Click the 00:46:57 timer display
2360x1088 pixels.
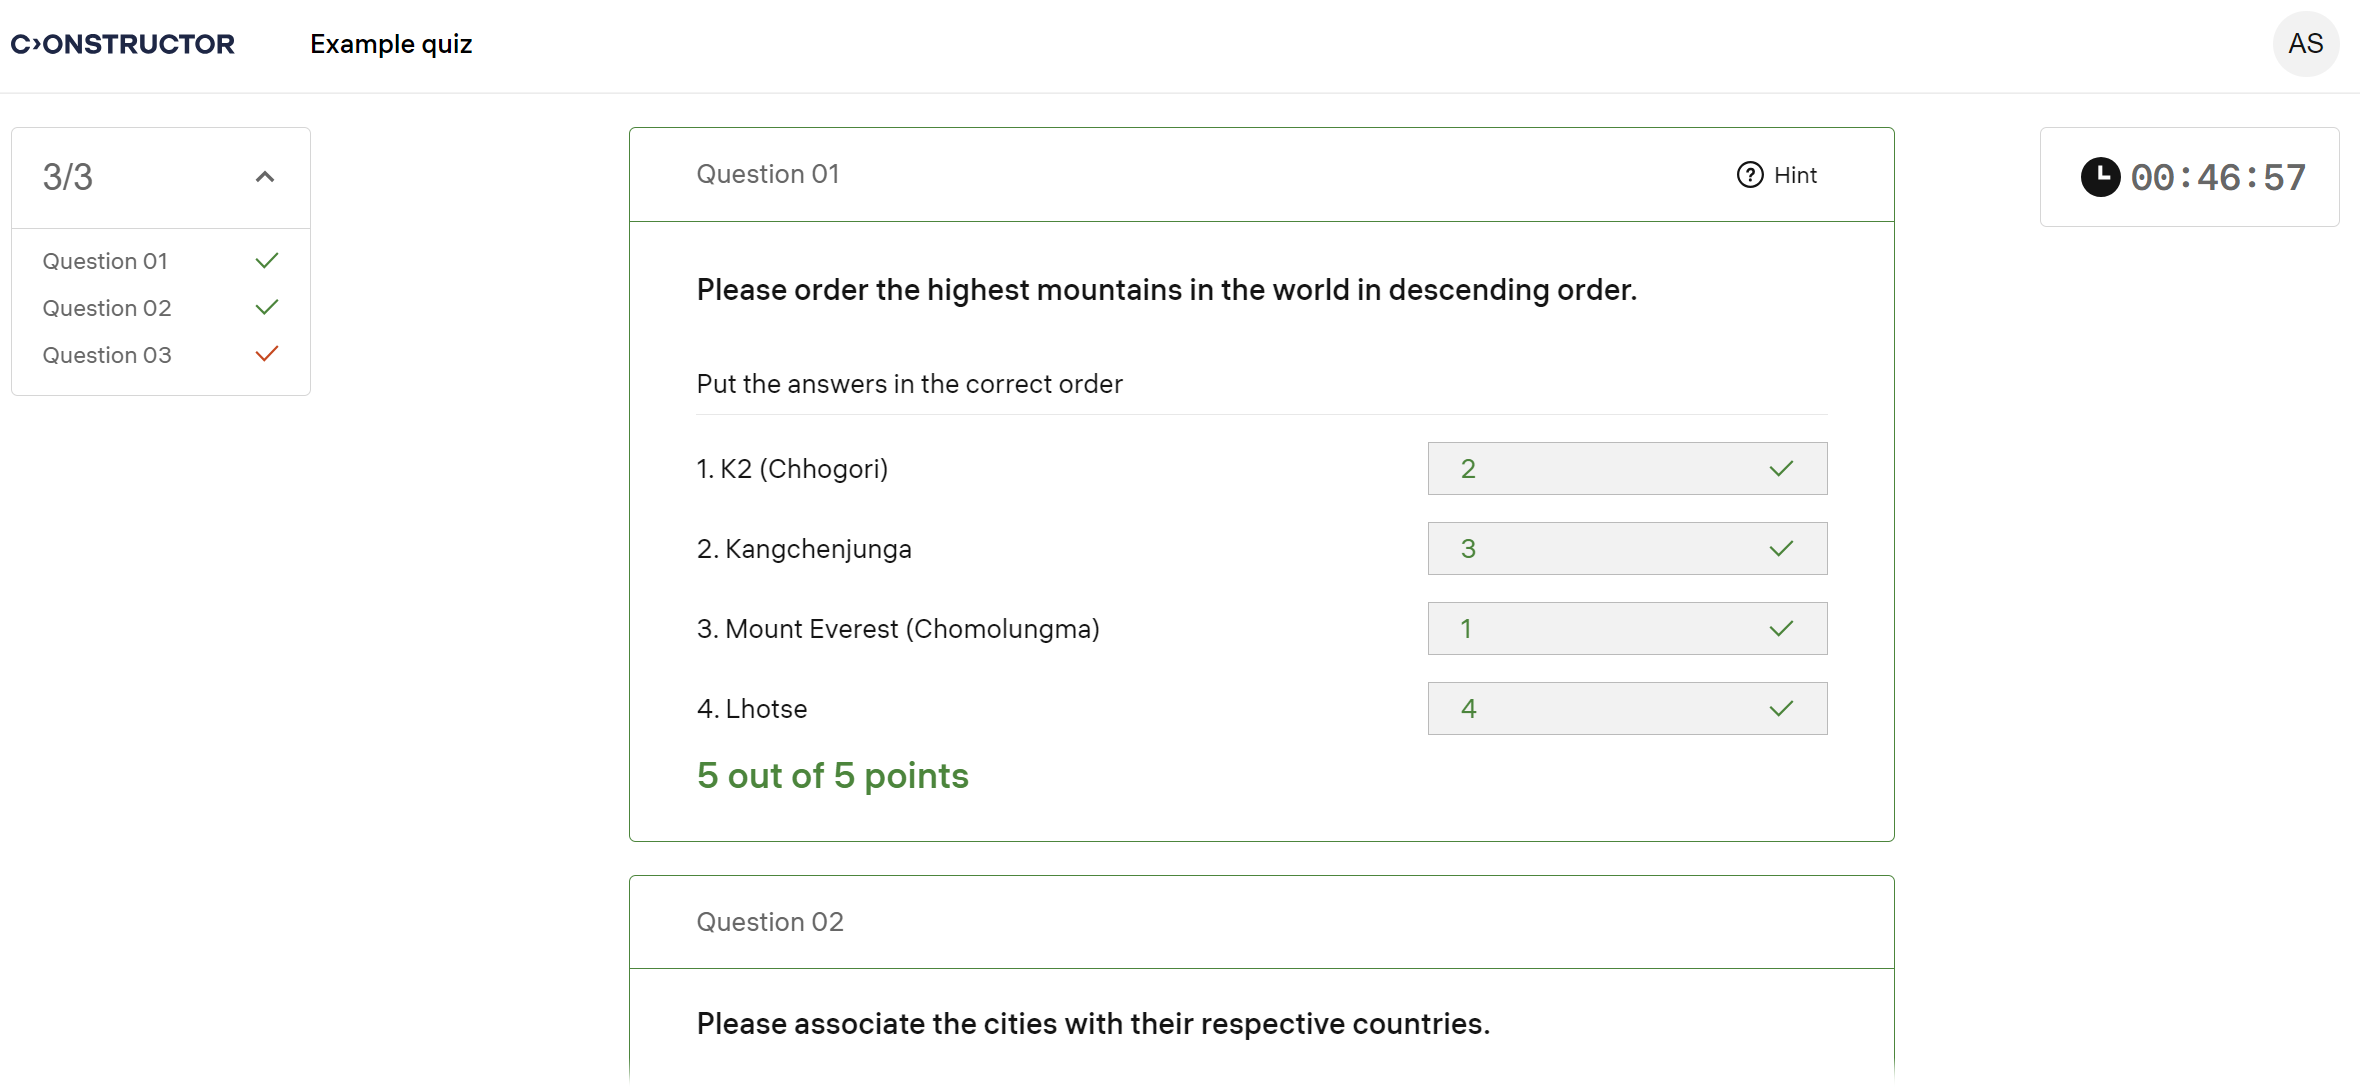point(2218,178)
